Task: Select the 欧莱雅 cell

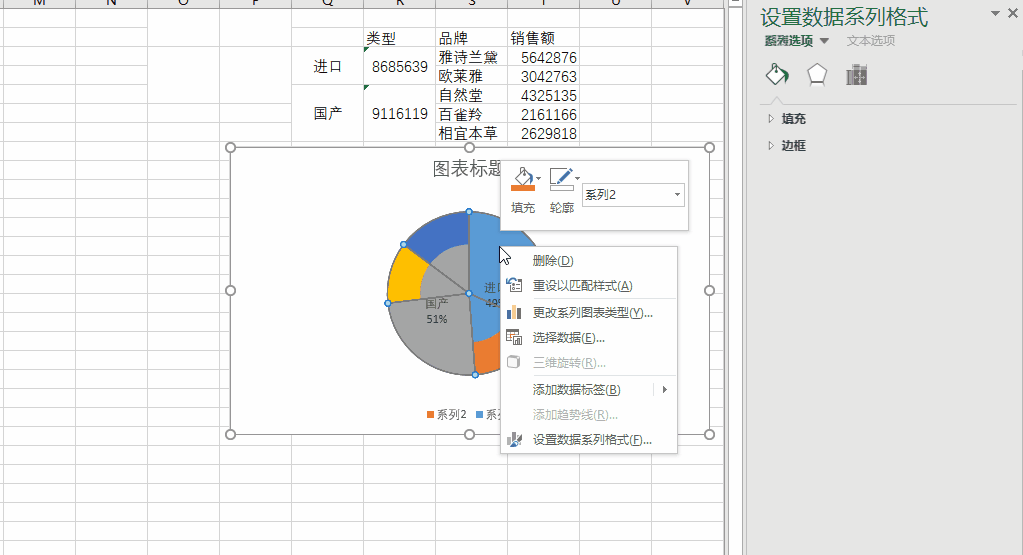Action: 471,76
